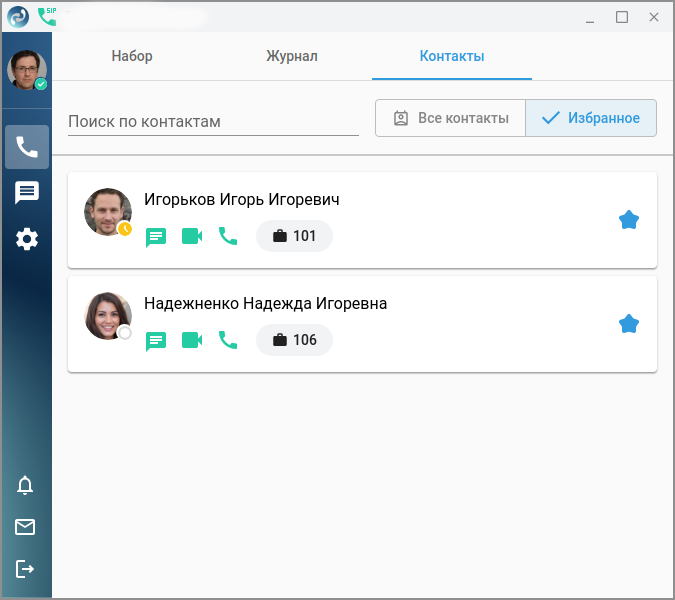The height and width of the screenshot is (600, 675).
Task: Remove Игорьков Игорь Игоревич from favorites star
Action: click(x=629, y=220)
